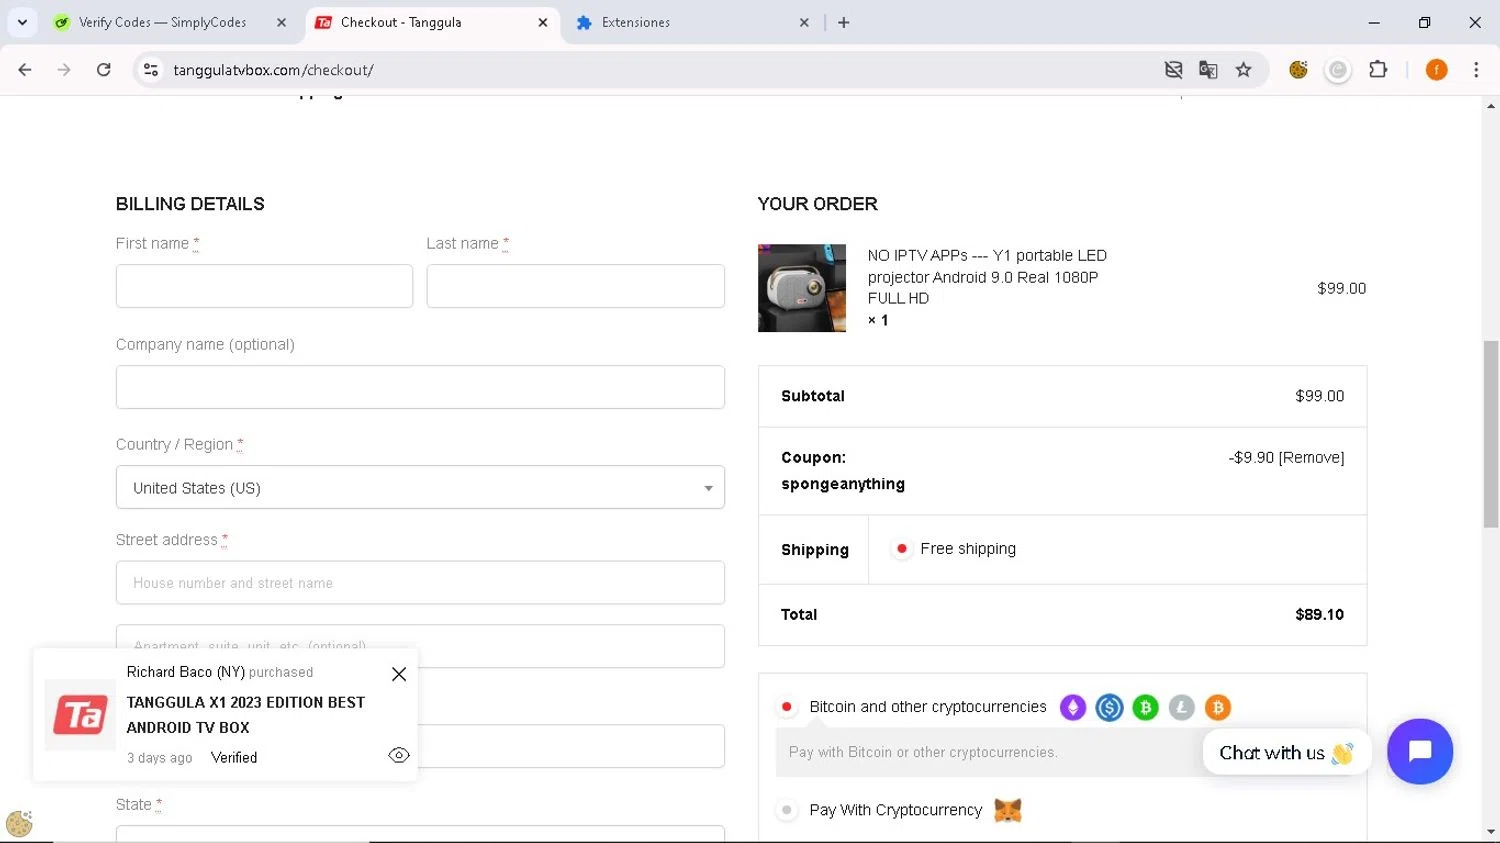Click the eye icon on purchase notification
This screenshot has height=843, width=1500.
click(x=399, y=755)
